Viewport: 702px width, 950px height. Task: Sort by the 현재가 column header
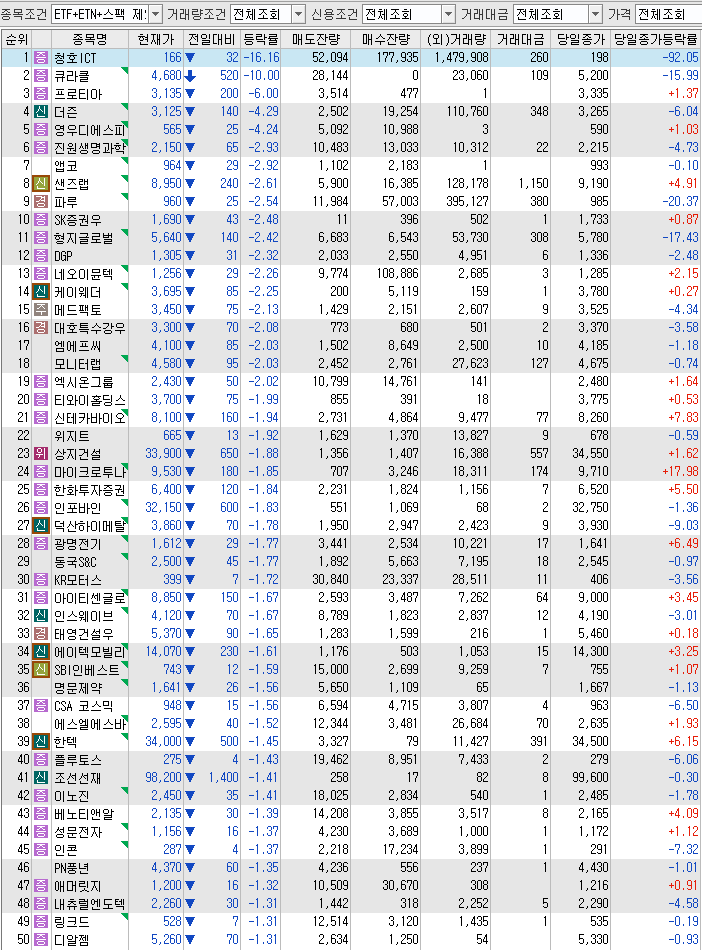point(156,39)
